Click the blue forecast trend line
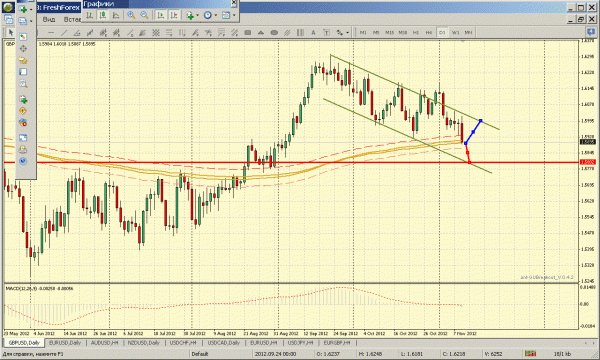Screen dimensions: 600x360 (x=473, y=132)
